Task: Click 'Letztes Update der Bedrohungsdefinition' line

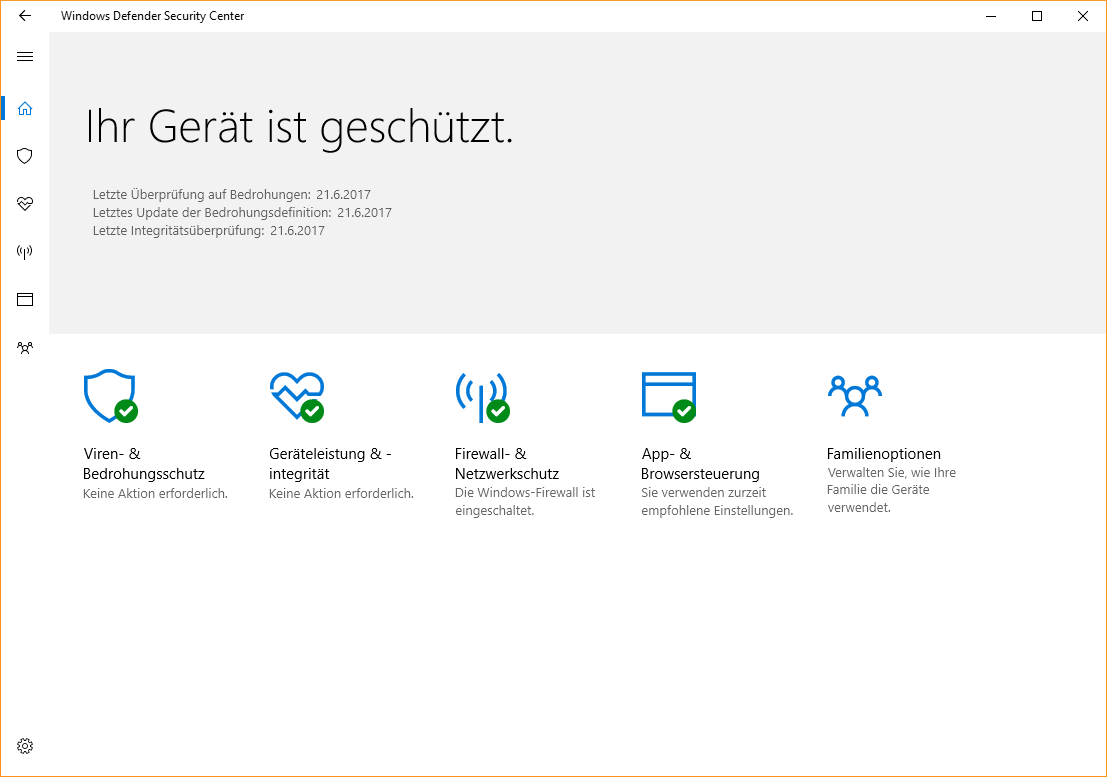Action: click(x=242, y=212)
